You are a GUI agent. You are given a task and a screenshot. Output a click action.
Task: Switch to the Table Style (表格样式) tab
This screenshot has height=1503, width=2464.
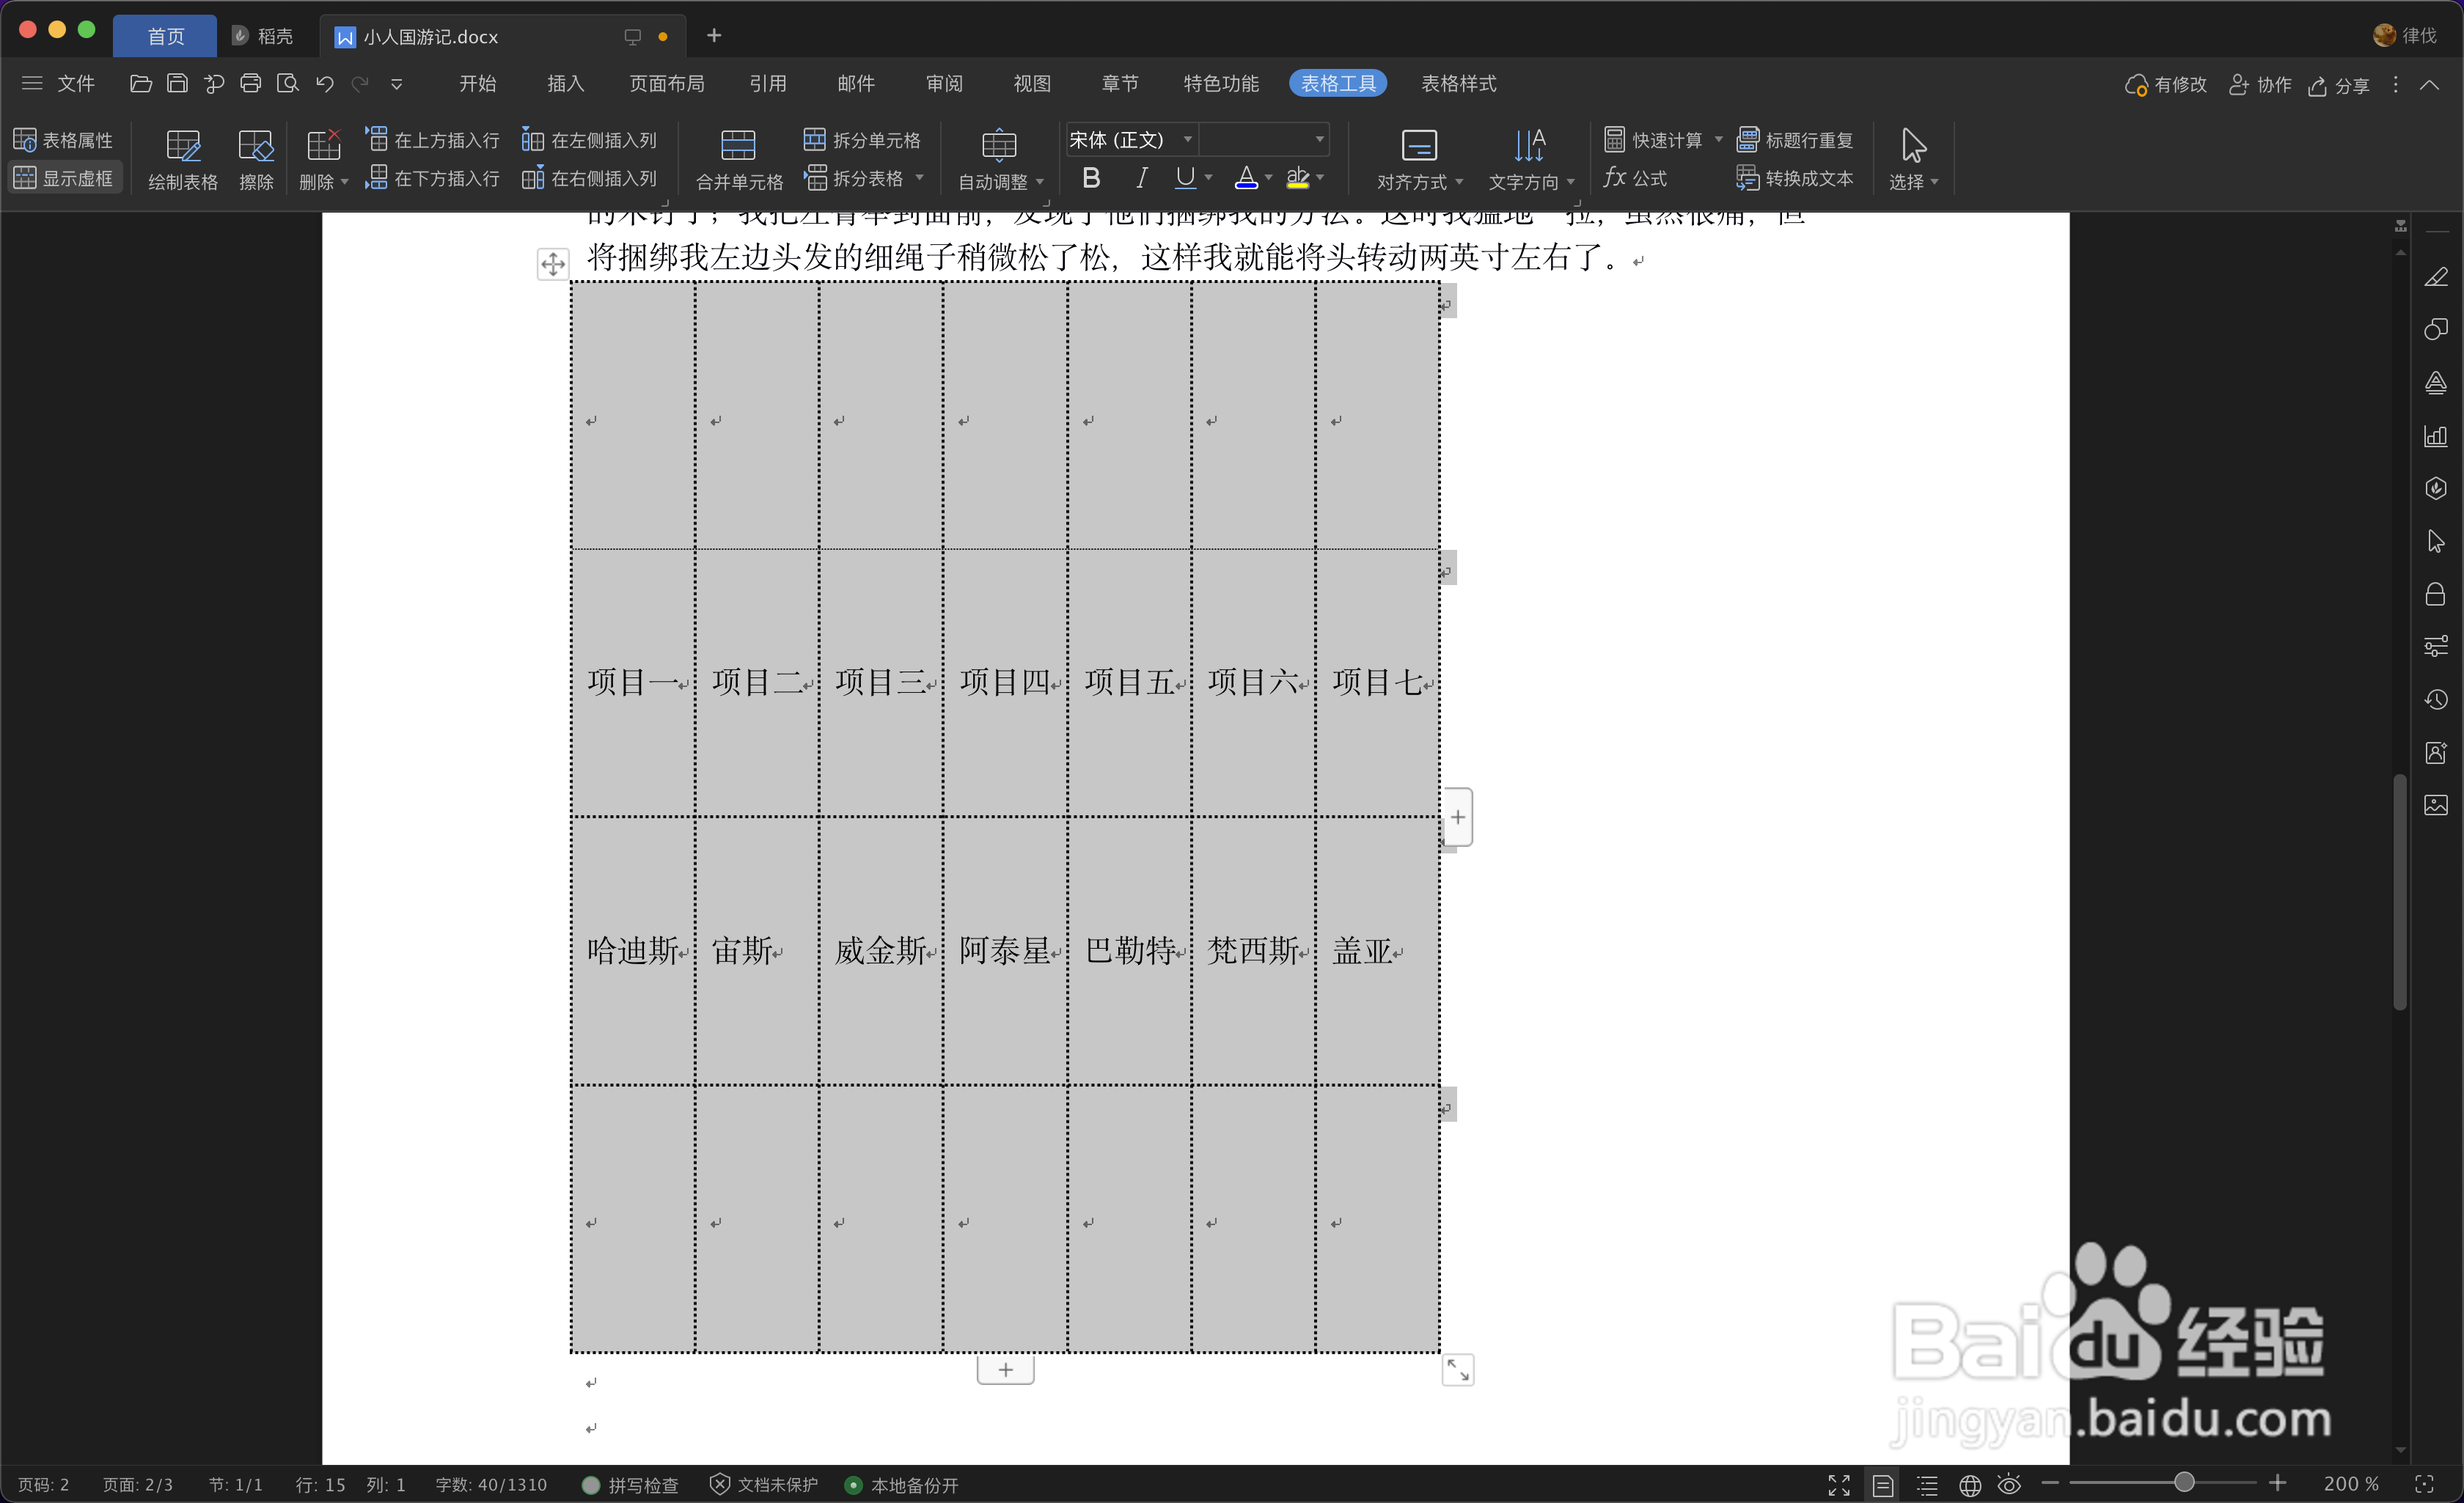pos(1458,83)
